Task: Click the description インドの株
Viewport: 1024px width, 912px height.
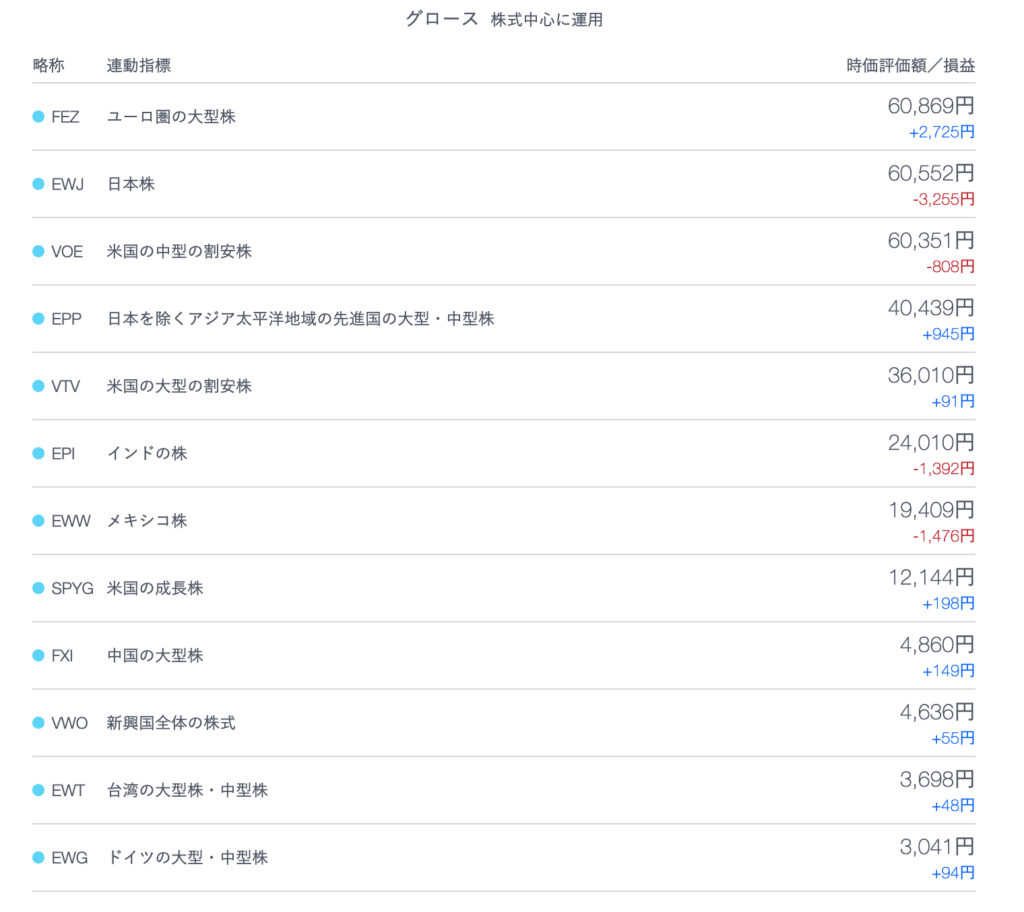Action: click(148, 453)
